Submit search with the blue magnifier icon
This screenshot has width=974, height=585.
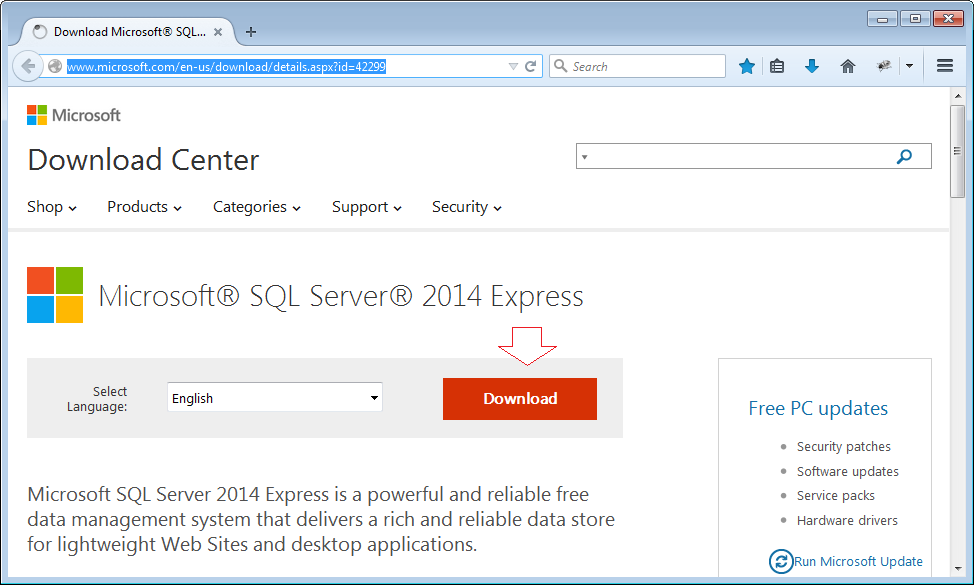tap(904, 156)
